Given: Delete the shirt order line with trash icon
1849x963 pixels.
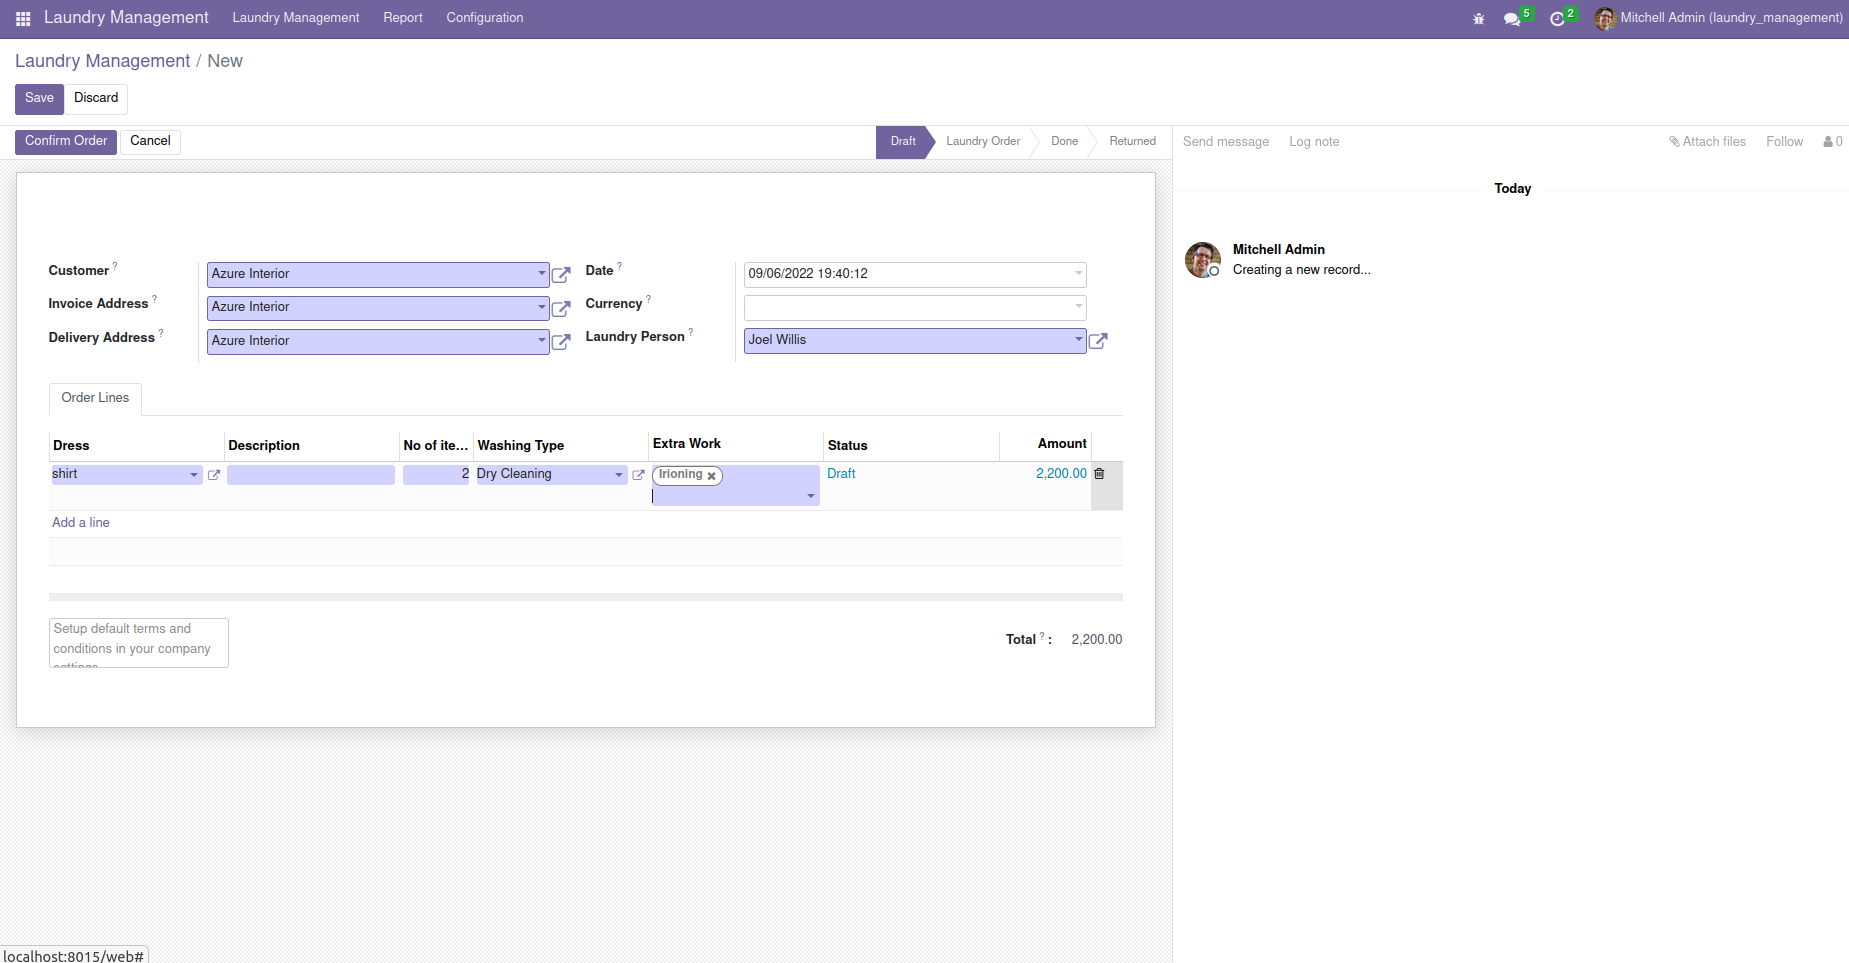Looking at the screenshot, I should tap(1099, 474).
